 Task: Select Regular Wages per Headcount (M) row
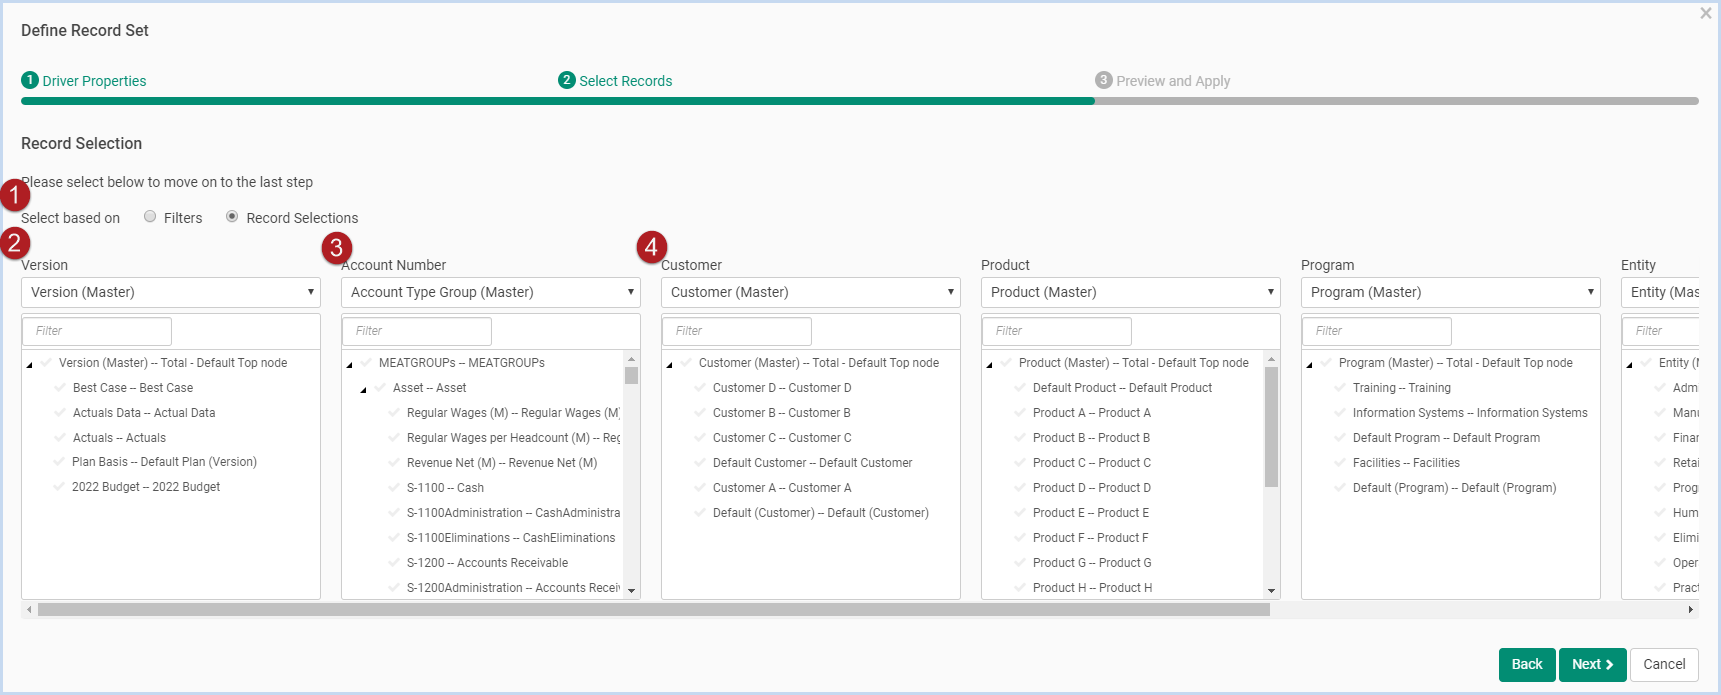pos(513,437)
